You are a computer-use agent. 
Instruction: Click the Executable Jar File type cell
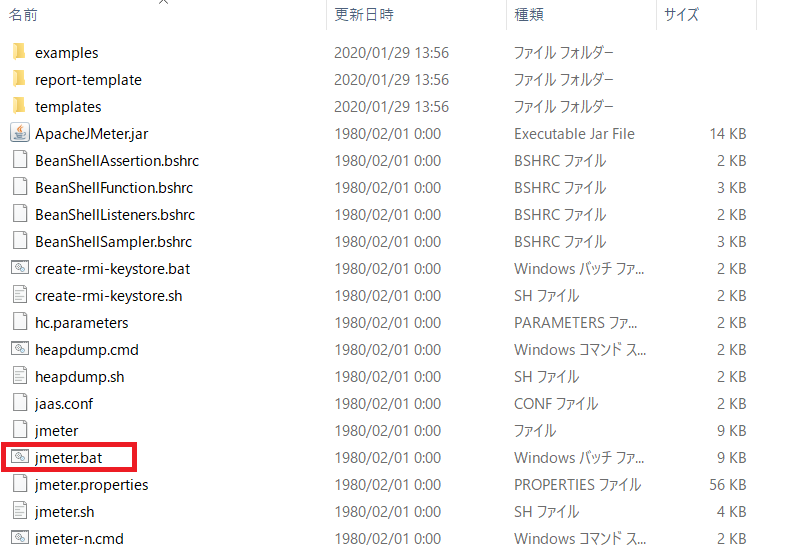(574, 134)
